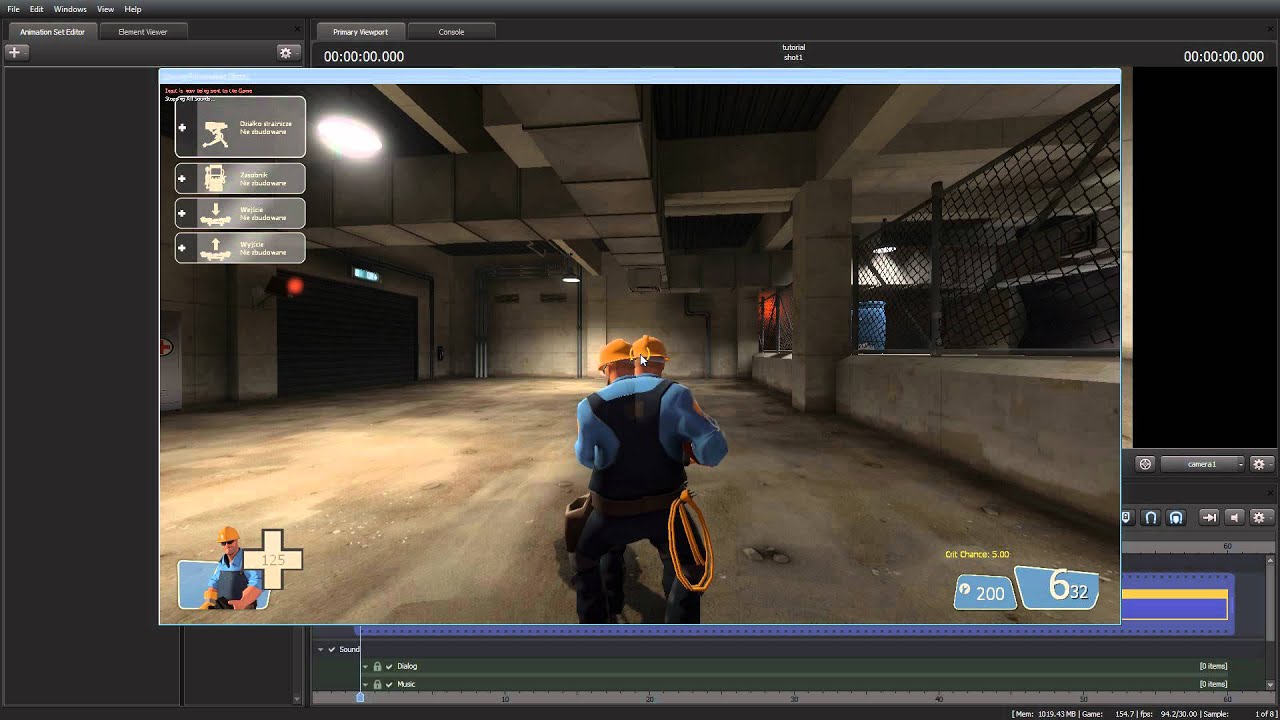Collapse the Sound track group
Screen dimensions: 1280x720
pyautogui.click(x=321, y=649)
